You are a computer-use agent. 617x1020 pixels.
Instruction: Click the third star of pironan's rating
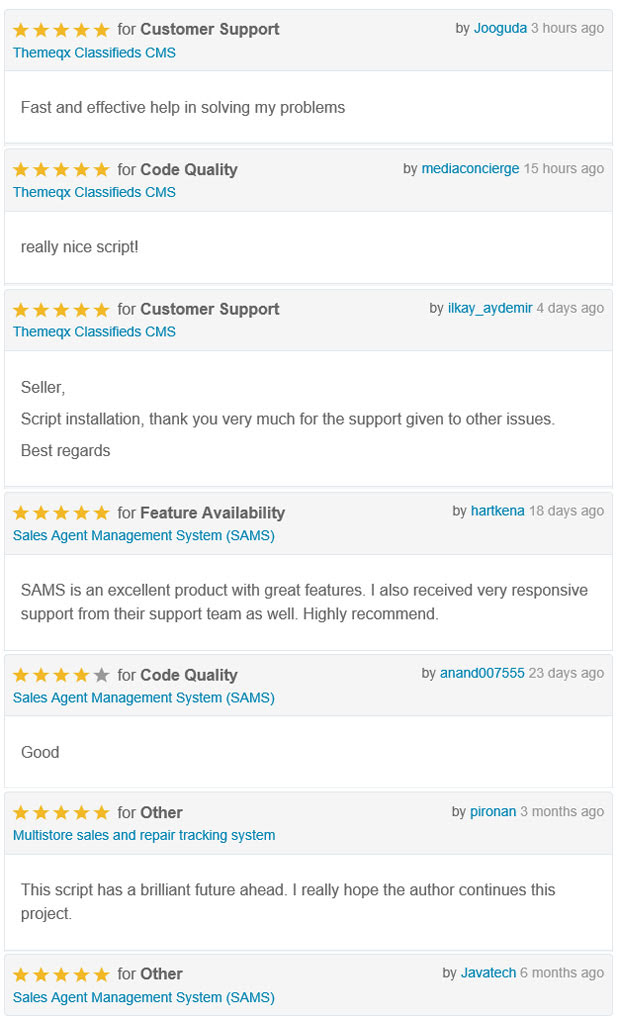point(61,812)
